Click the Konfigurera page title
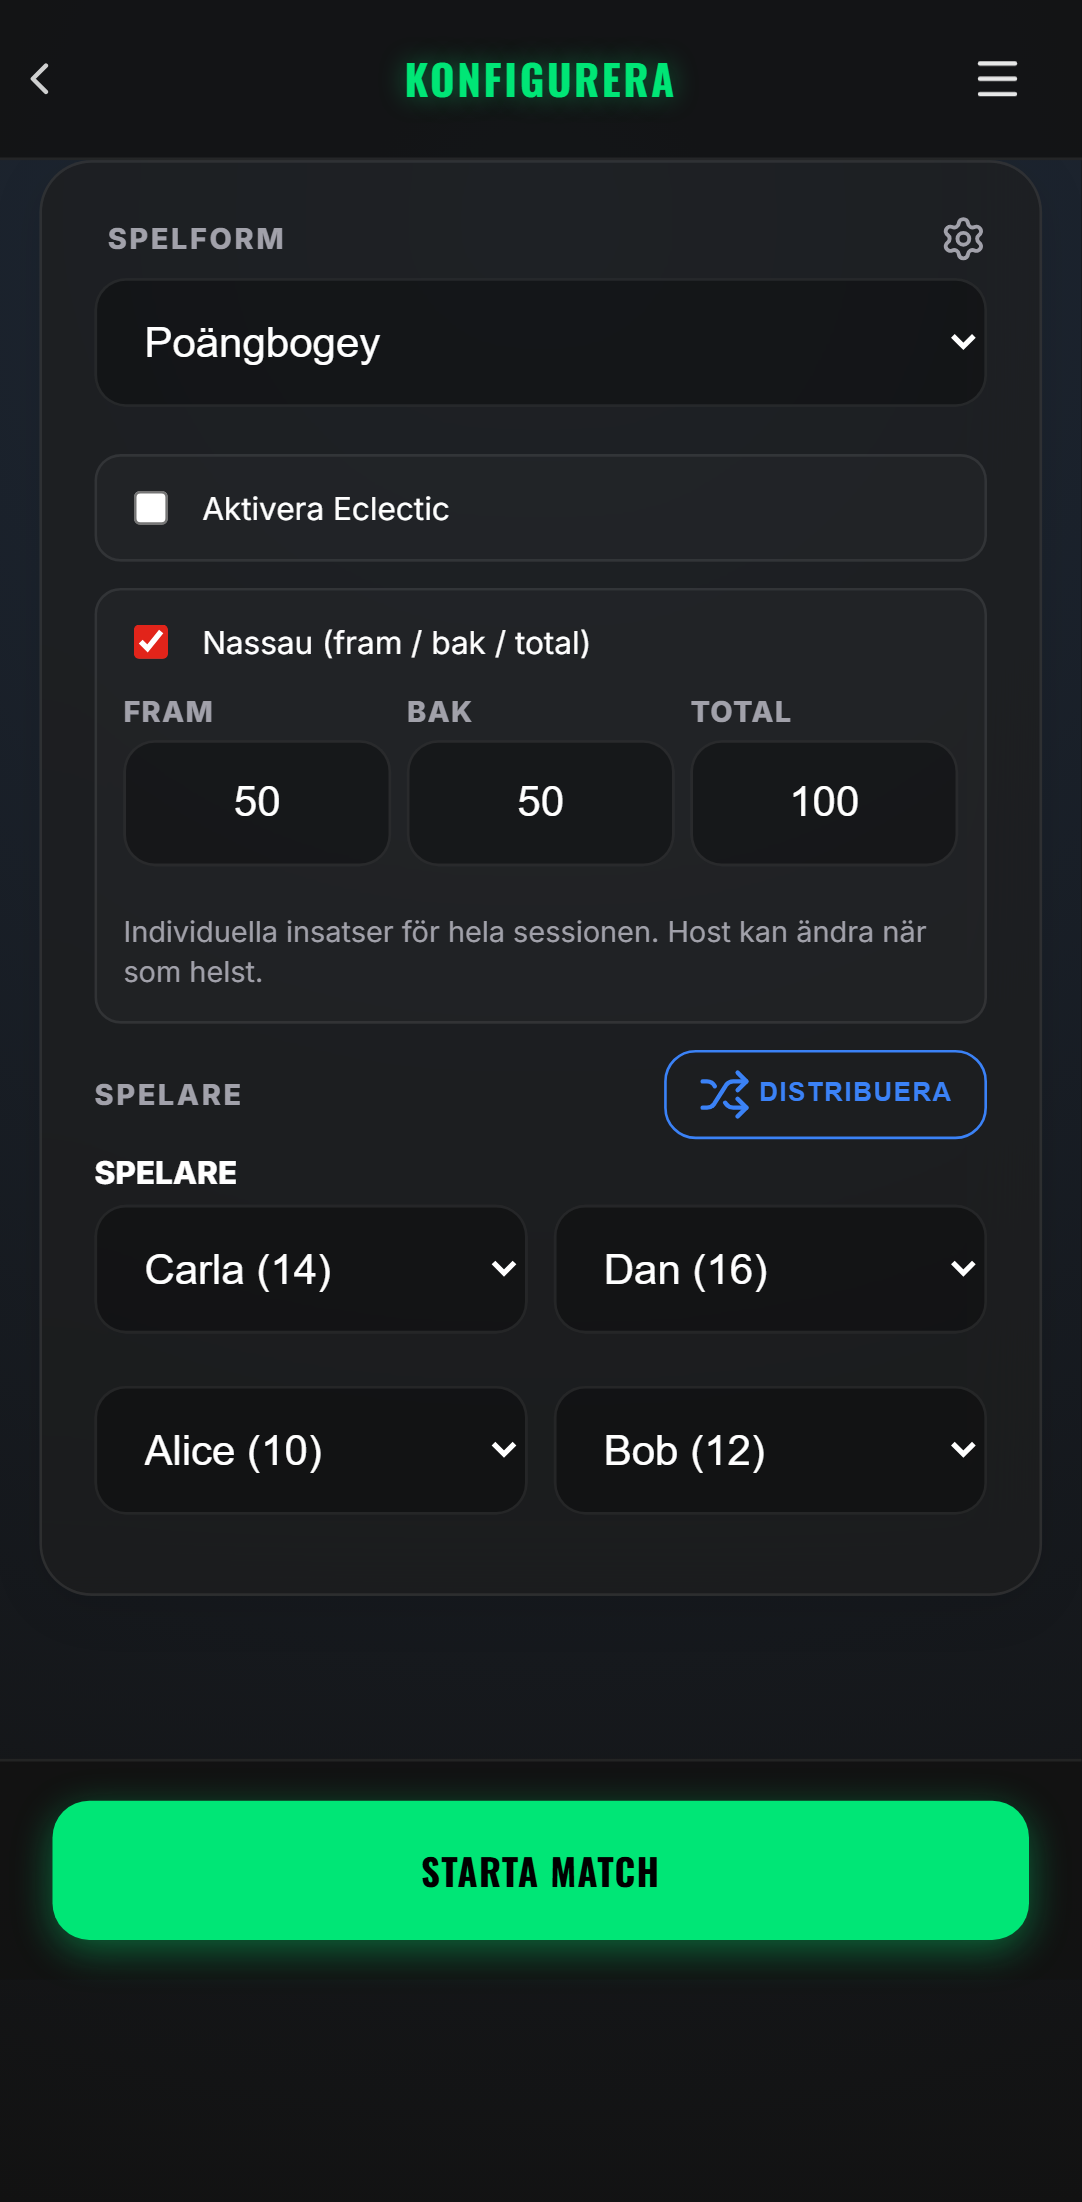Viewport: 1082px width, 2202px height. click(x=540, y=80)
